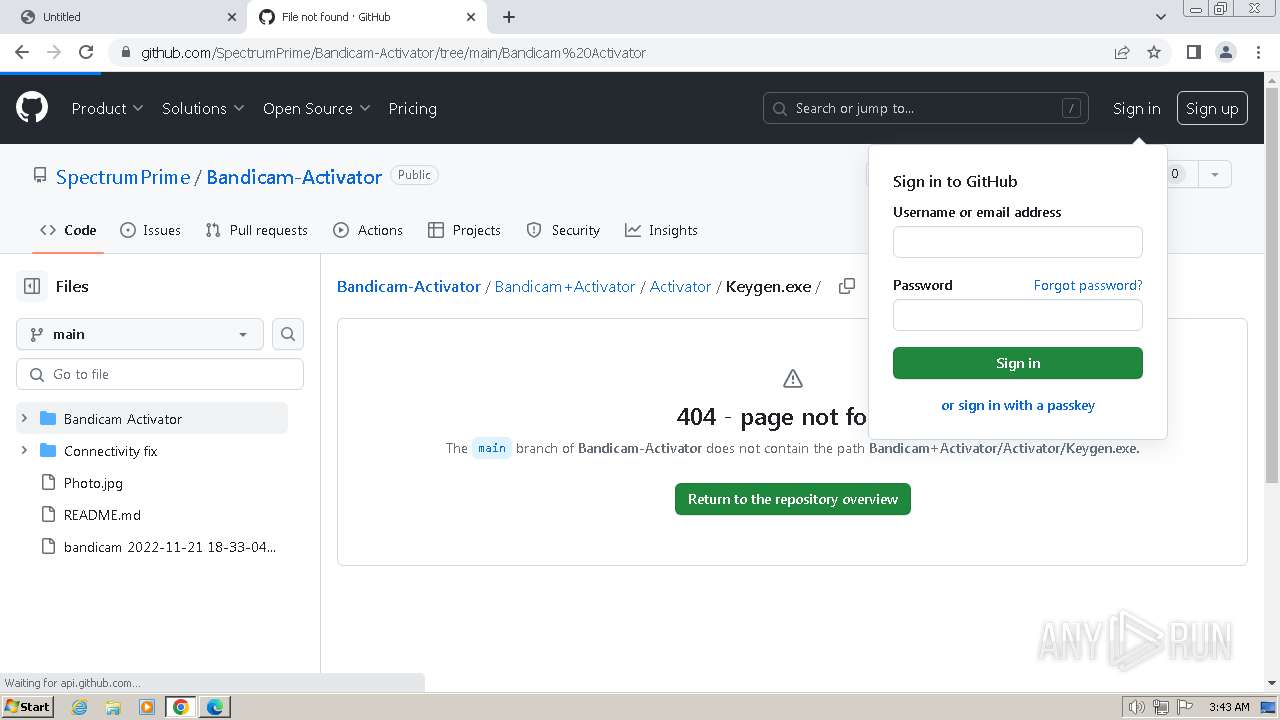Click the green Sign in button
This screenshot has height=720, width=1280.
1018,363
